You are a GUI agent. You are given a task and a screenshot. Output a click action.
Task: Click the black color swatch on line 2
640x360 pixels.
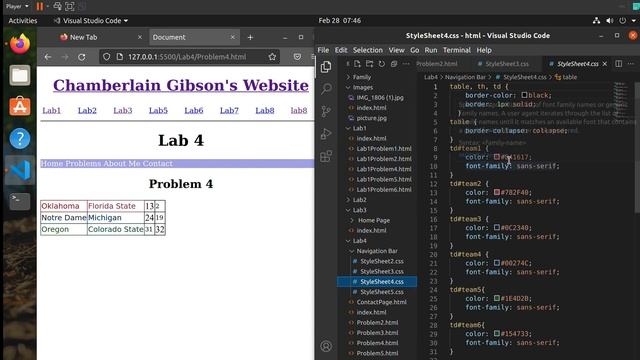(x=524, y=95)
